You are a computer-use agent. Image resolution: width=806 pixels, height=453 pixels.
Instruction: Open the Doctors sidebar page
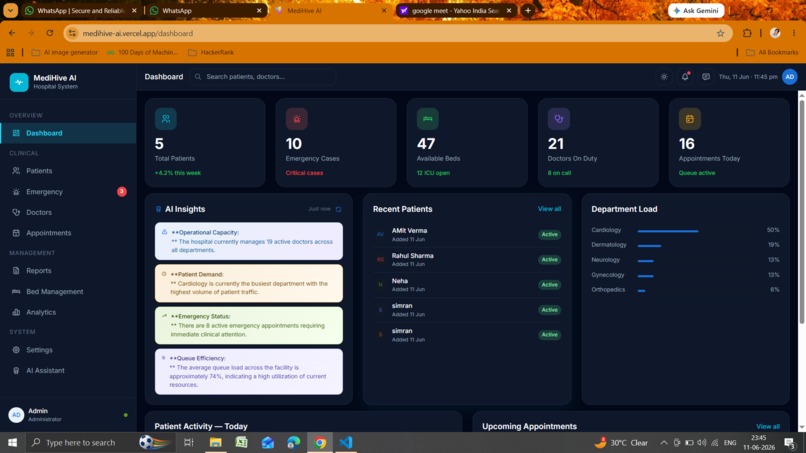point(68,212)
